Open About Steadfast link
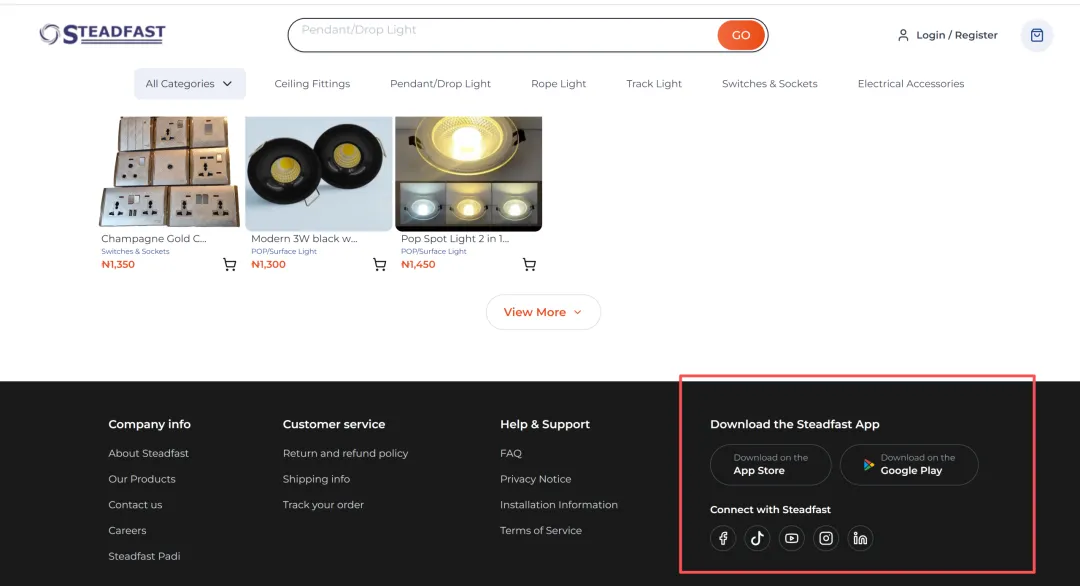The image size is (1080, 586). pyautogui.click(x=148, y=453)
